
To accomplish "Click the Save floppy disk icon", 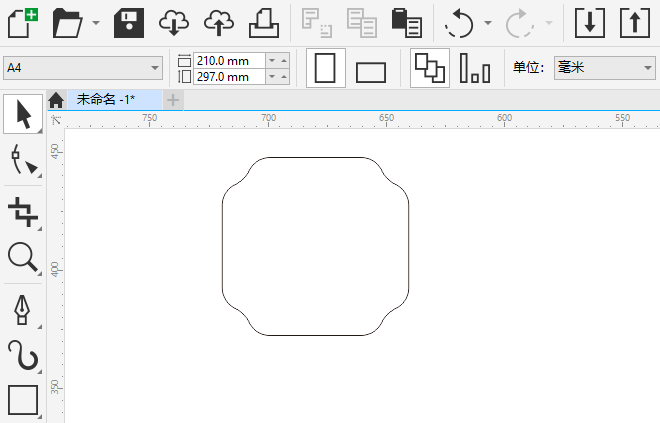I will [130, 22].
